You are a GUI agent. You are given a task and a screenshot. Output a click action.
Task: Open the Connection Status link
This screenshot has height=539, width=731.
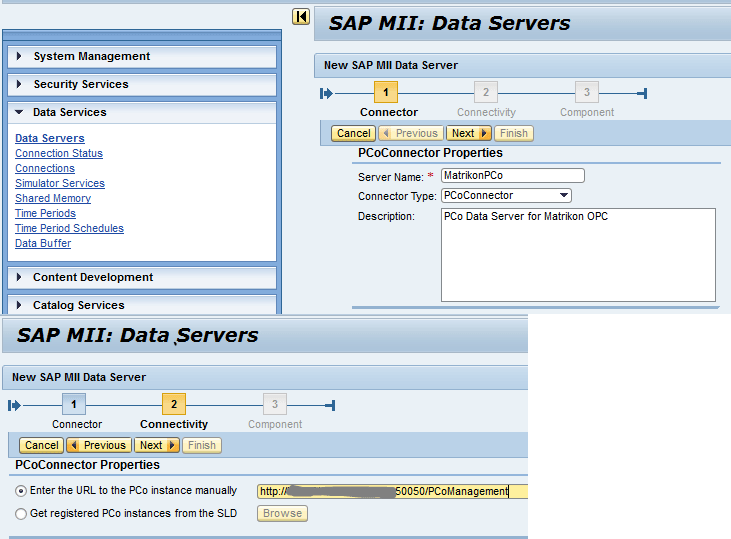tap(59, 154)
